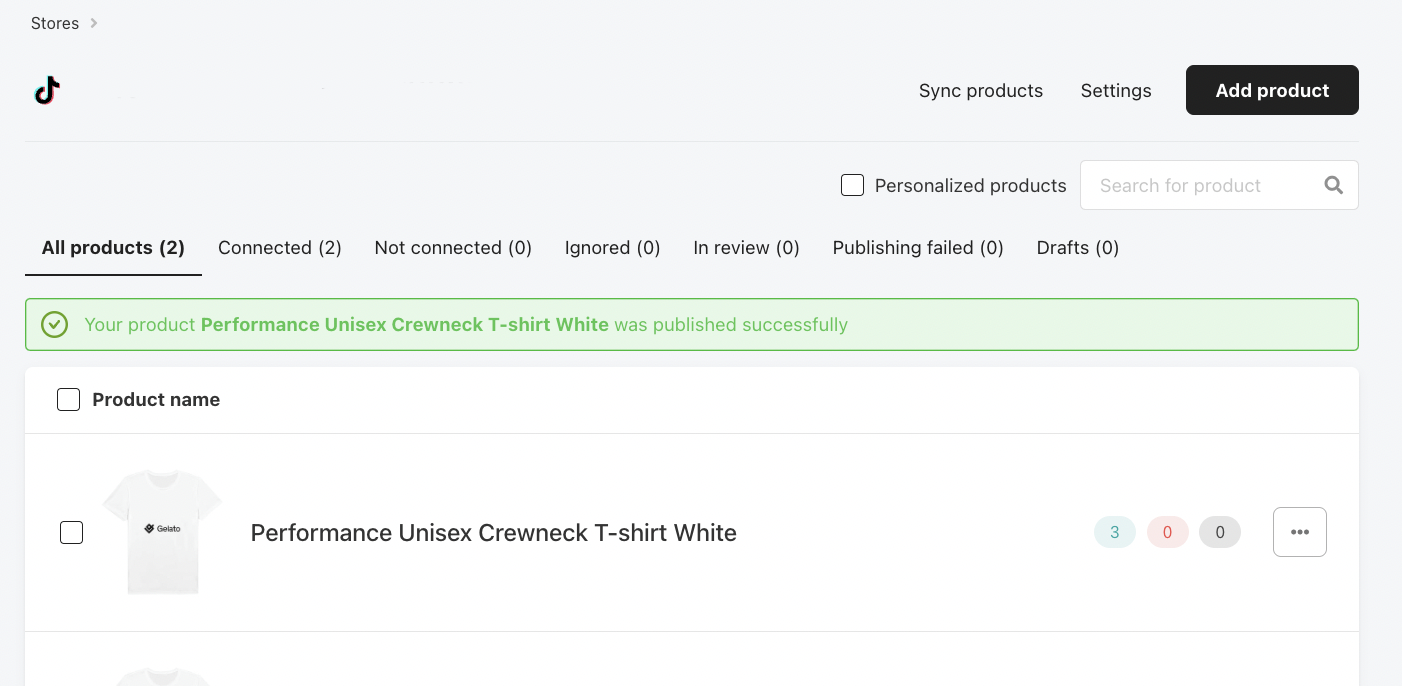This screenshot has height=686, width=1402.
Task: Switch to the Connected (2) tab
Action: [x=280, y=248]
